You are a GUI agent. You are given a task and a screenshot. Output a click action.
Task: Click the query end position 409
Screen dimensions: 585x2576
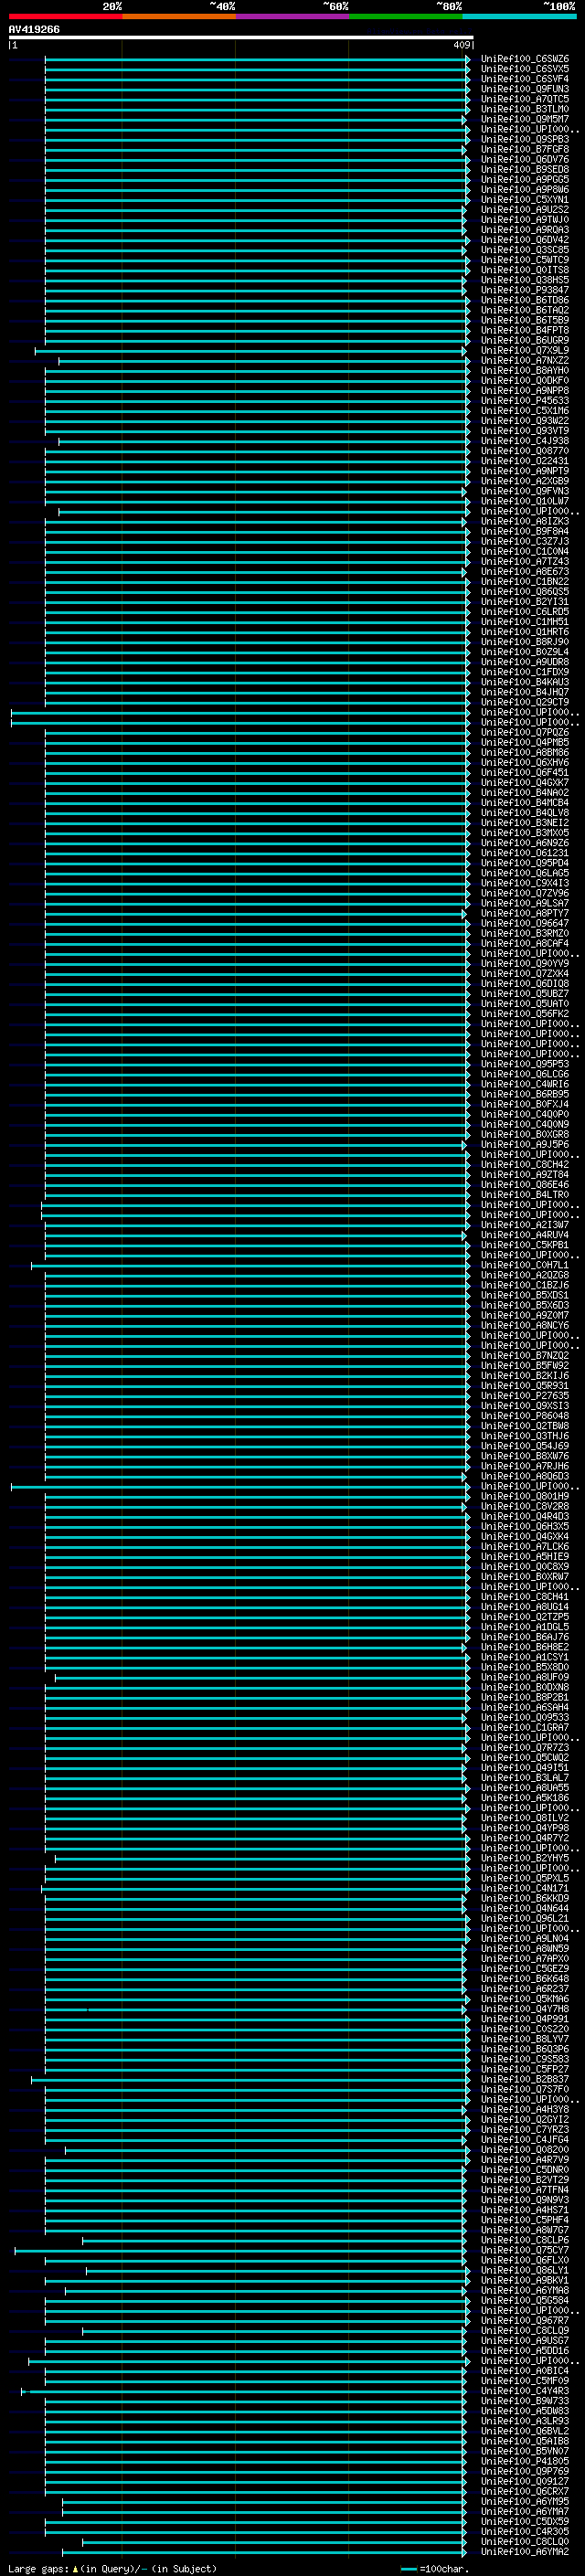461,45
